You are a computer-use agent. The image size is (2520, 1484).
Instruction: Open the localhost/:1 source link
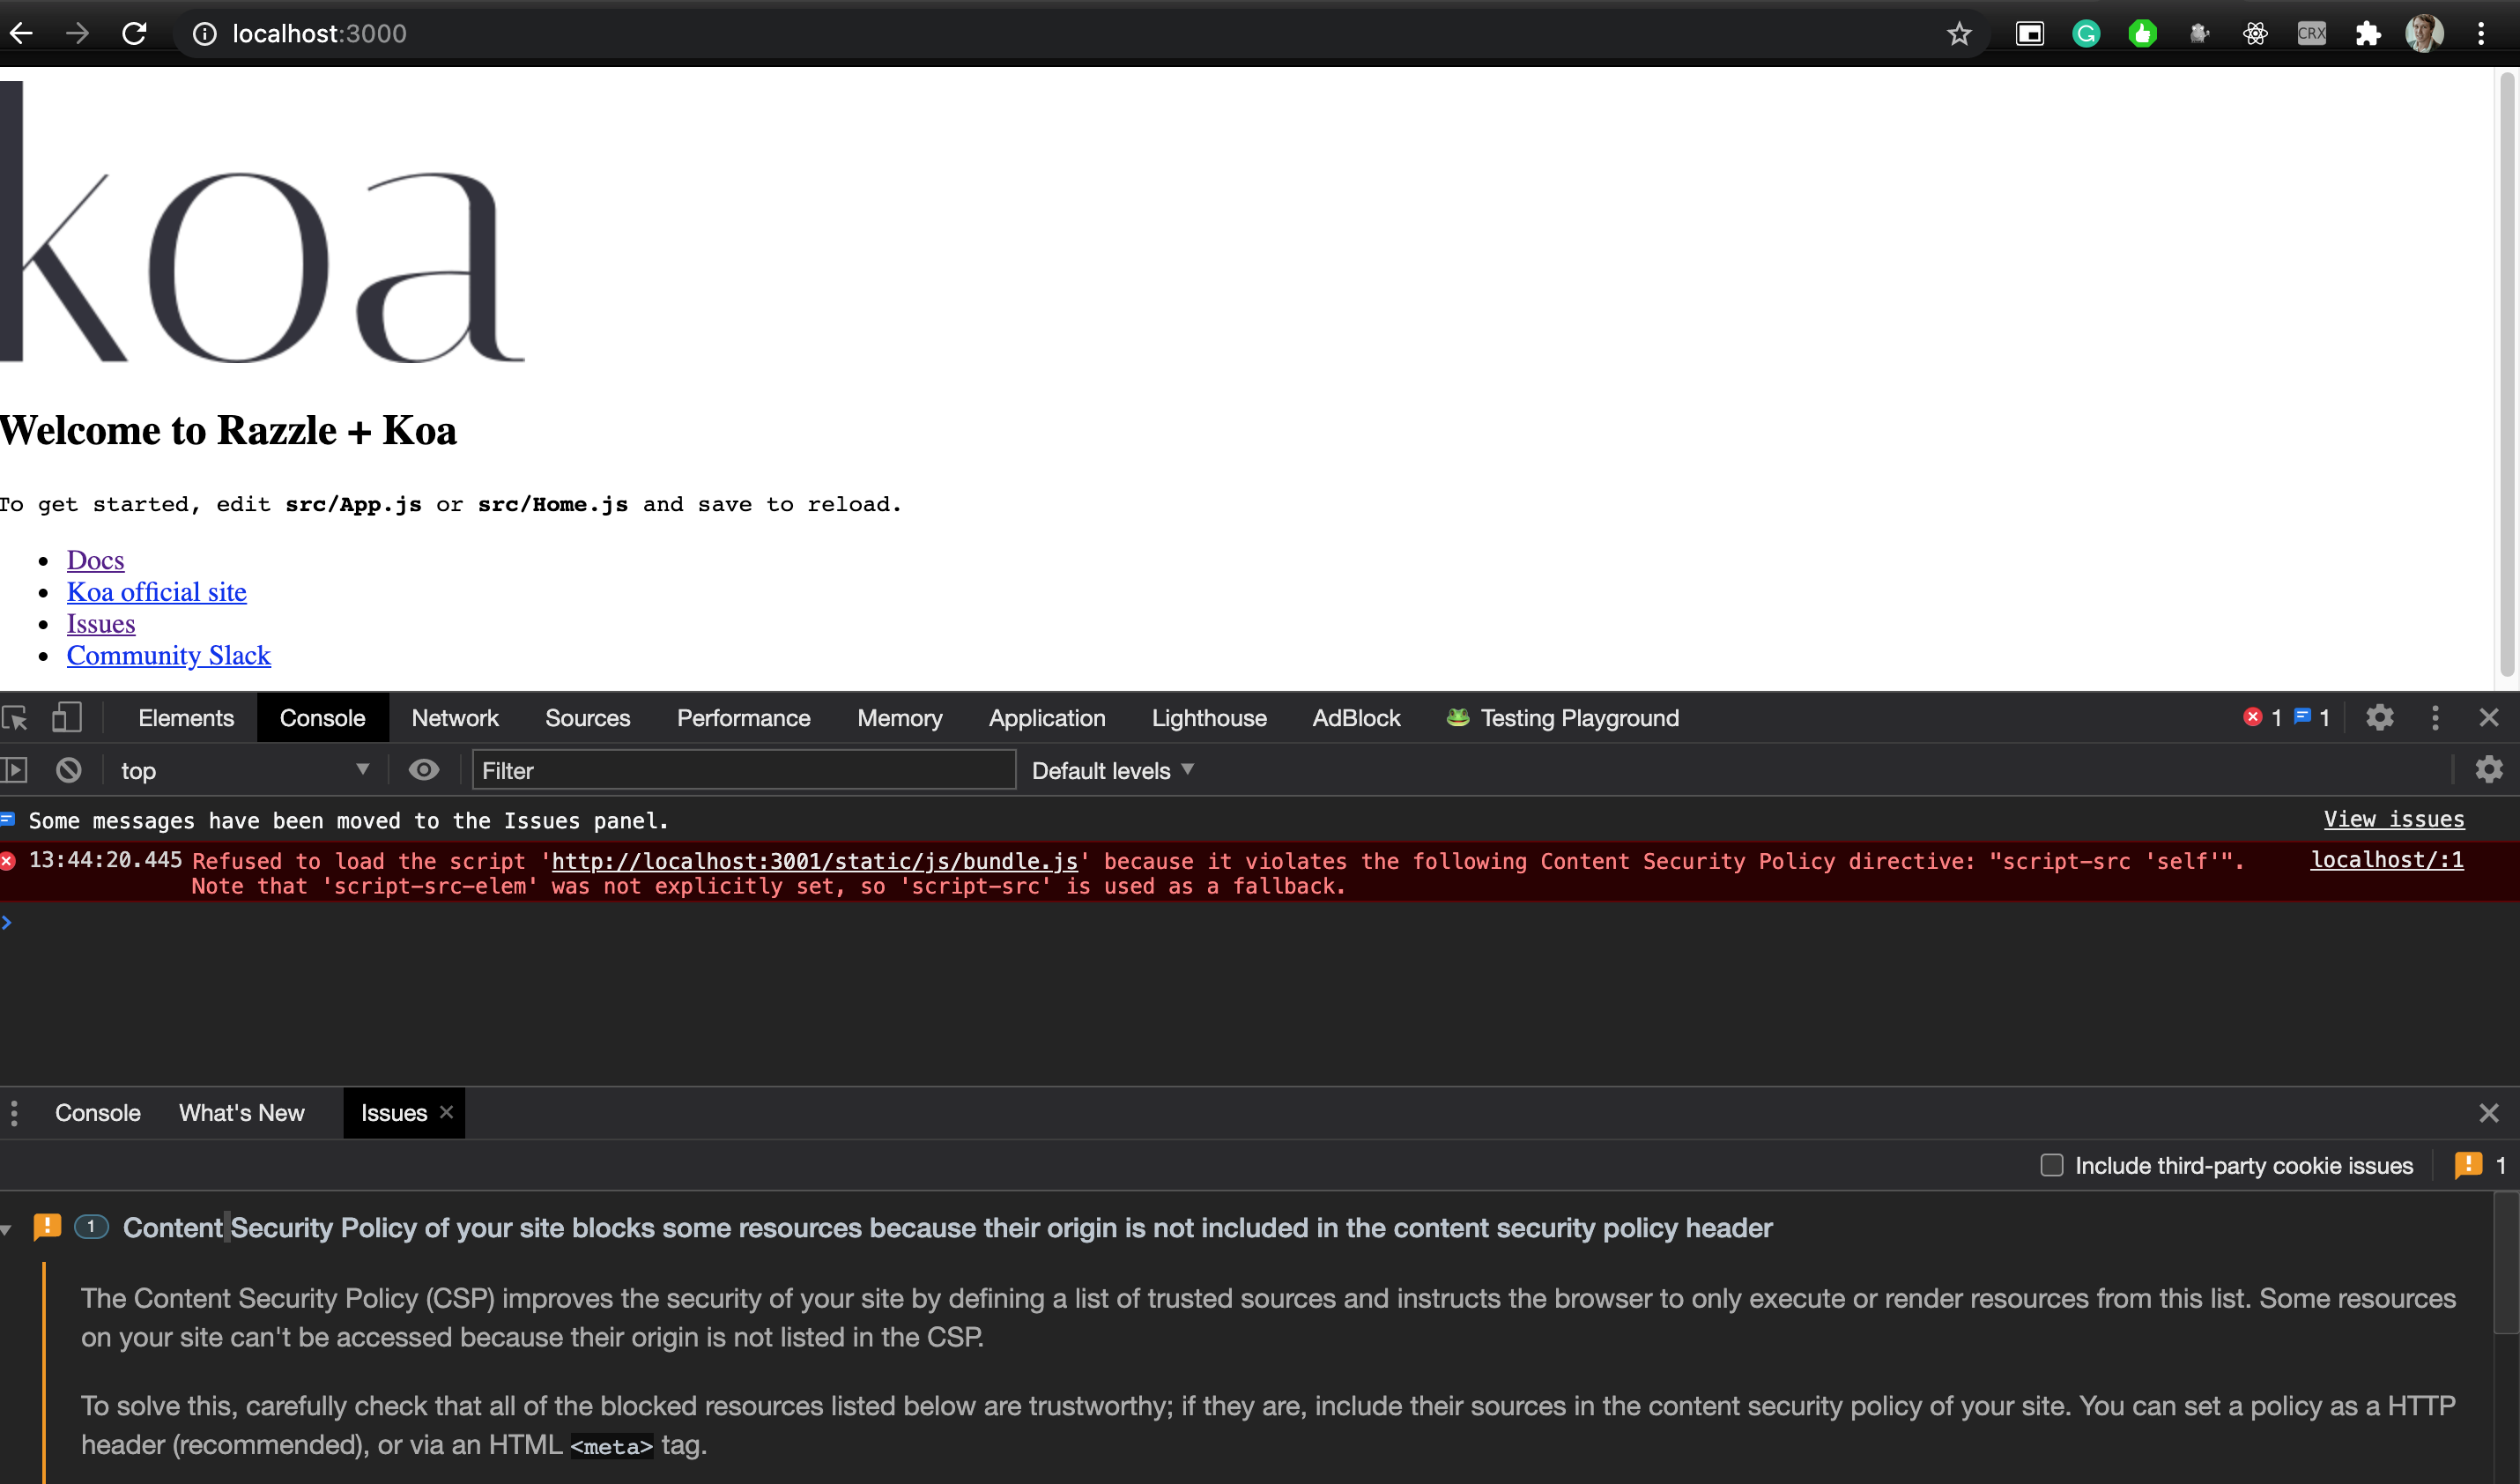tap(2386, 860)
